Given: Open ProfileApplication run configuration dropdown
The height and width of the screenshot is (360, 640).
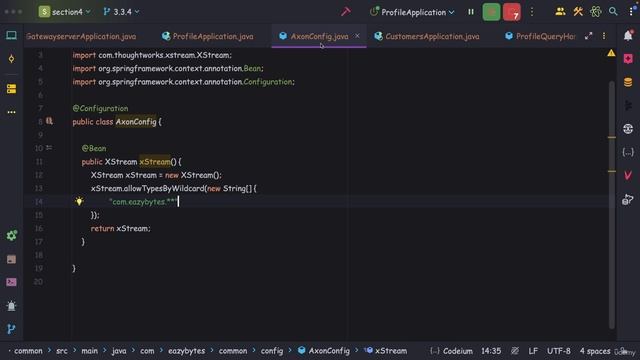Looking at the screenshot, I should pyautogui.click(x=412, y=12).
